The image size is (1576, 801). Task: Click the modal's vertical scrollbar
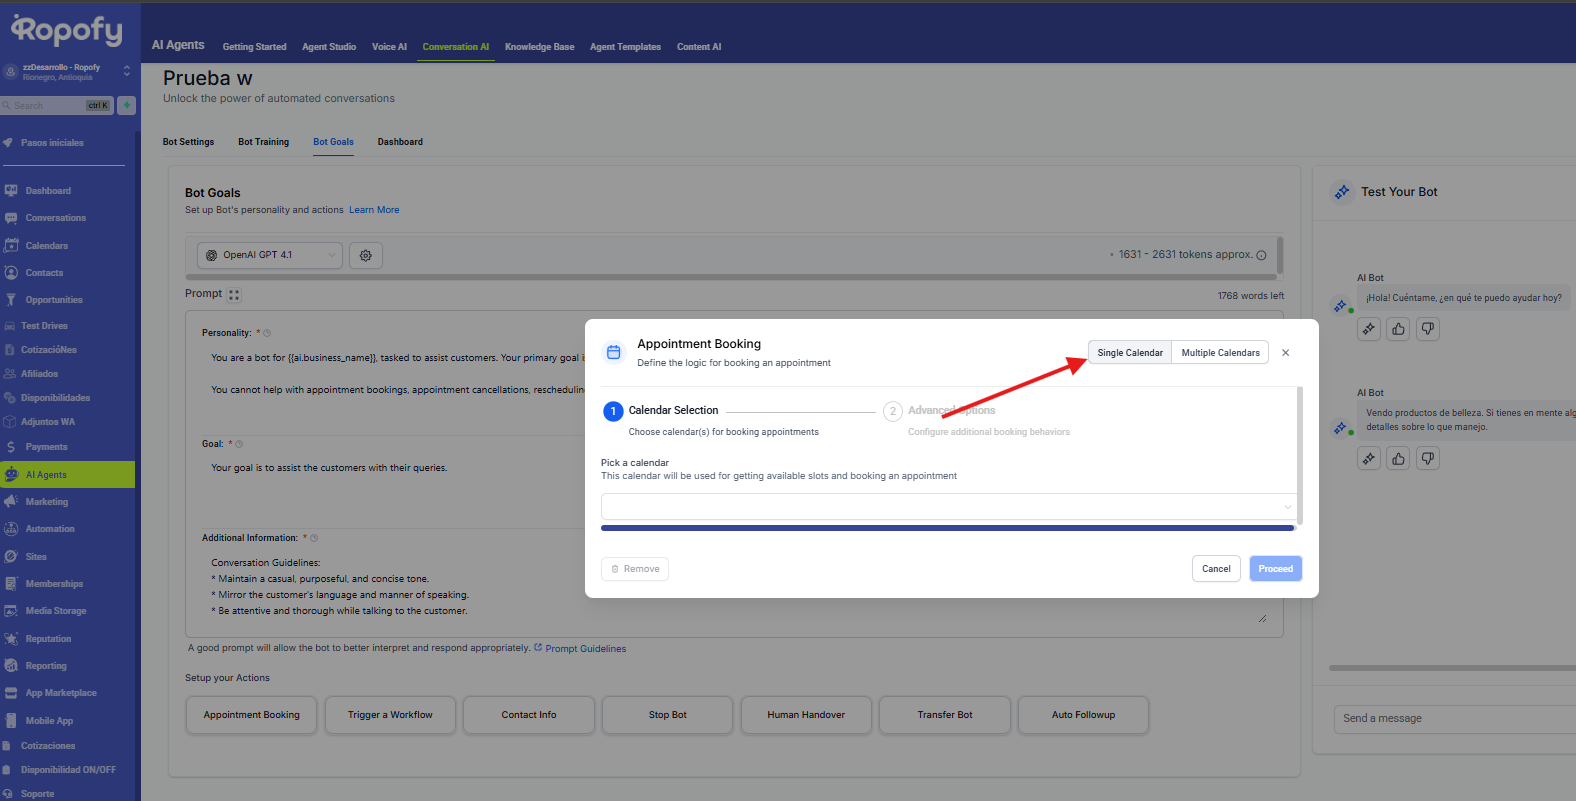1299,455
